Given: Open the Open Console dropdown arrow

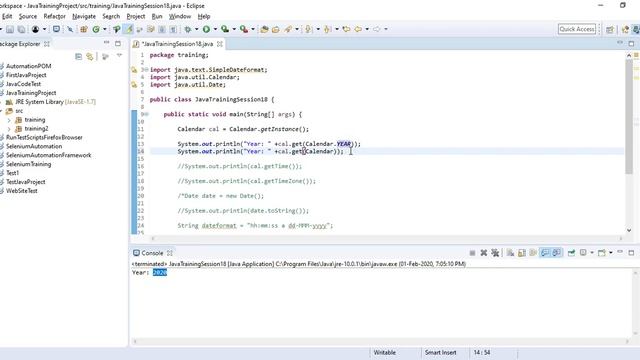Looking at the screenshot, I should 611,253.
